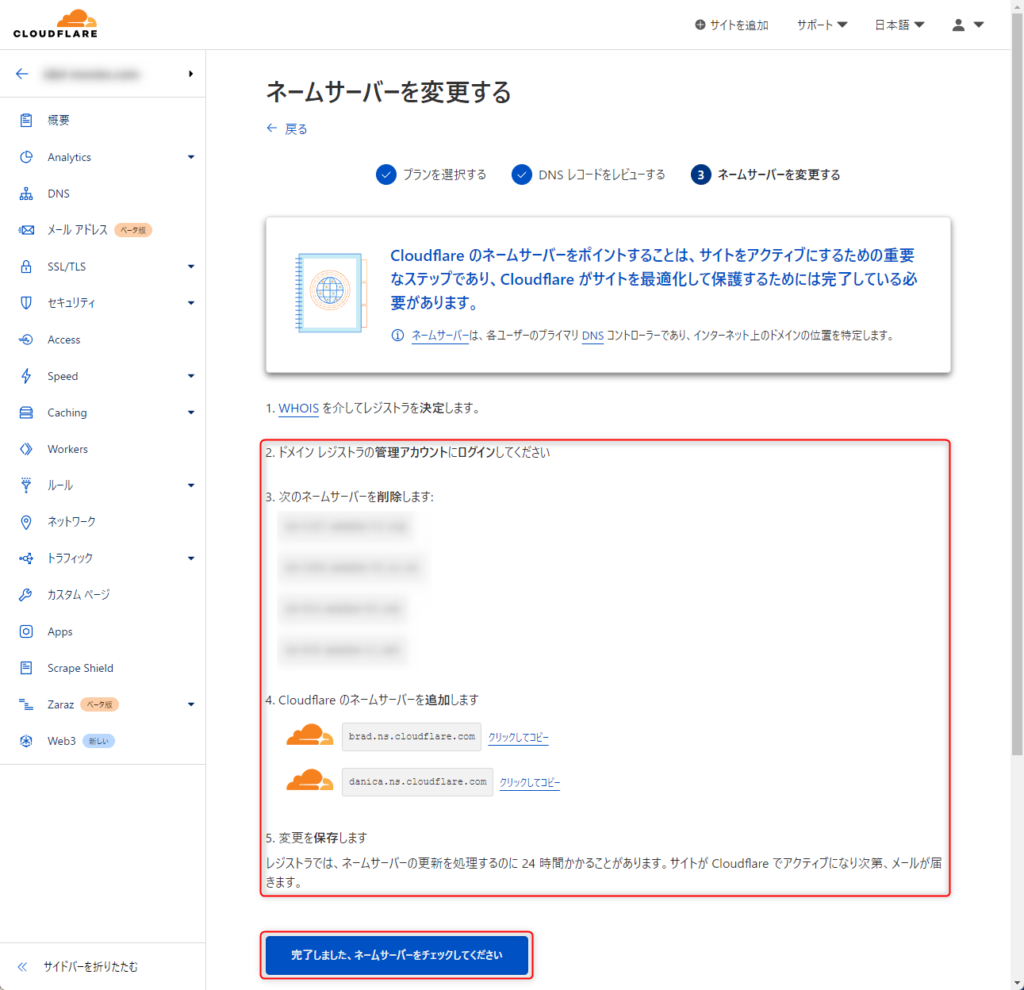
Task: Copy danica nameserver via クリックしてコピー
Action: click(530, 782)
